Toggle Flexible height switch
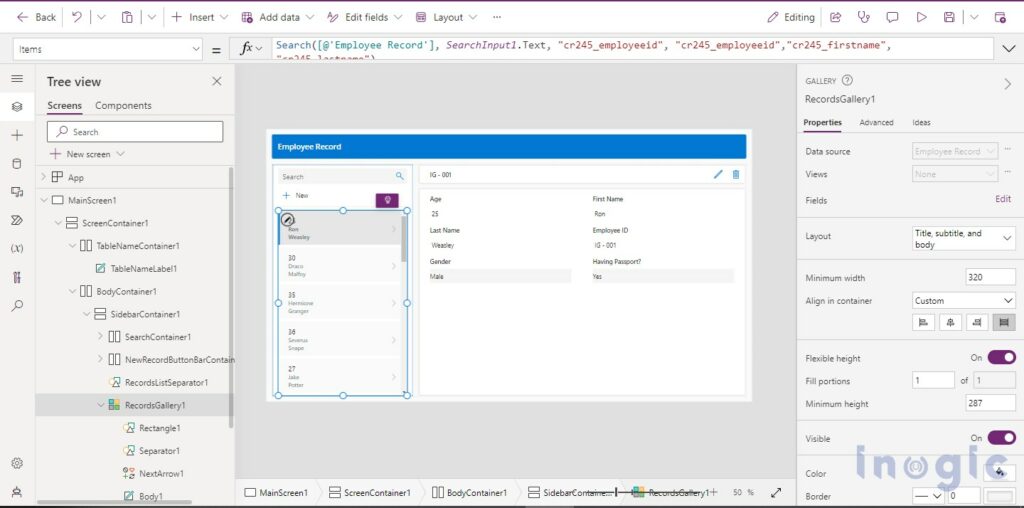Image resolution: width=1024 pixels, height=508 pixels. pyautogui.click(x=1001, y=357)
